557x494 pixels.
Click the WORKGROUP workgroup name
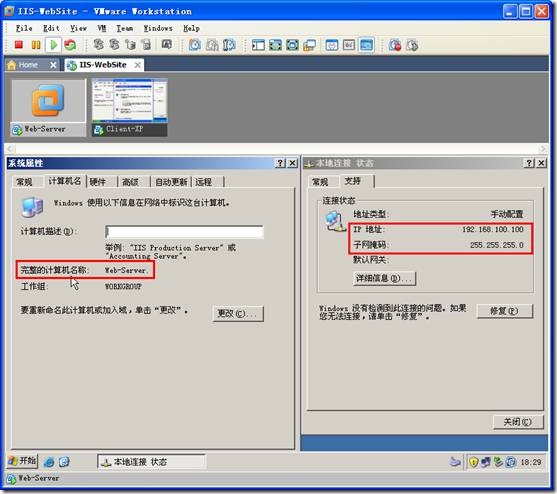[123, 286]
